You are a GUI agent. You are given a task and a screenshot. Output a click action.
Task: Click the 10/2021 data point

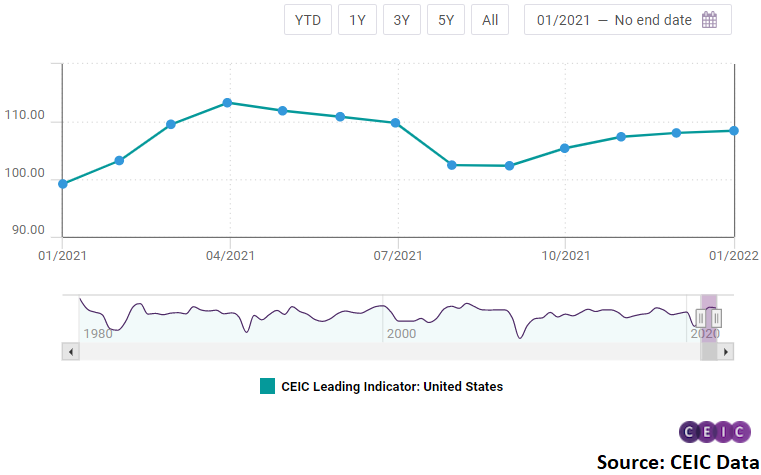click(x=565, y=148)
